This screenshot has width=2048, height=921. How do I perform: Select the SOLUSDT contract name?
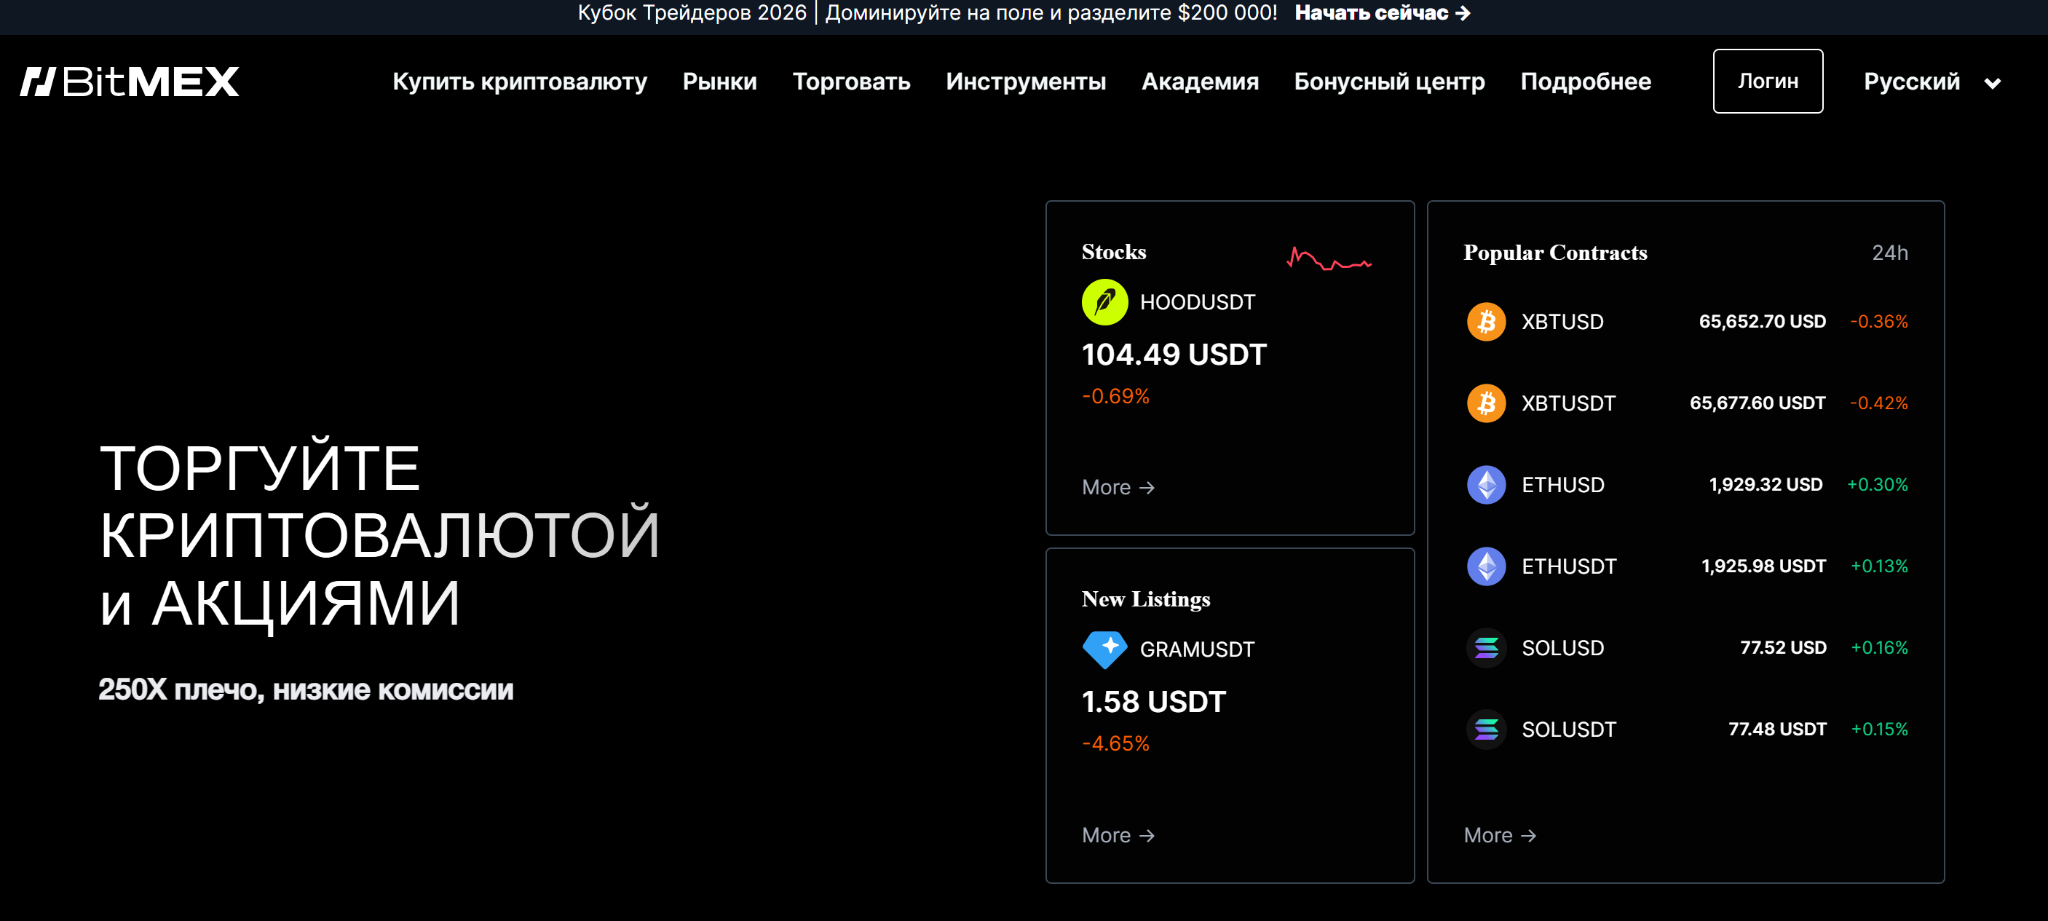1569,729
